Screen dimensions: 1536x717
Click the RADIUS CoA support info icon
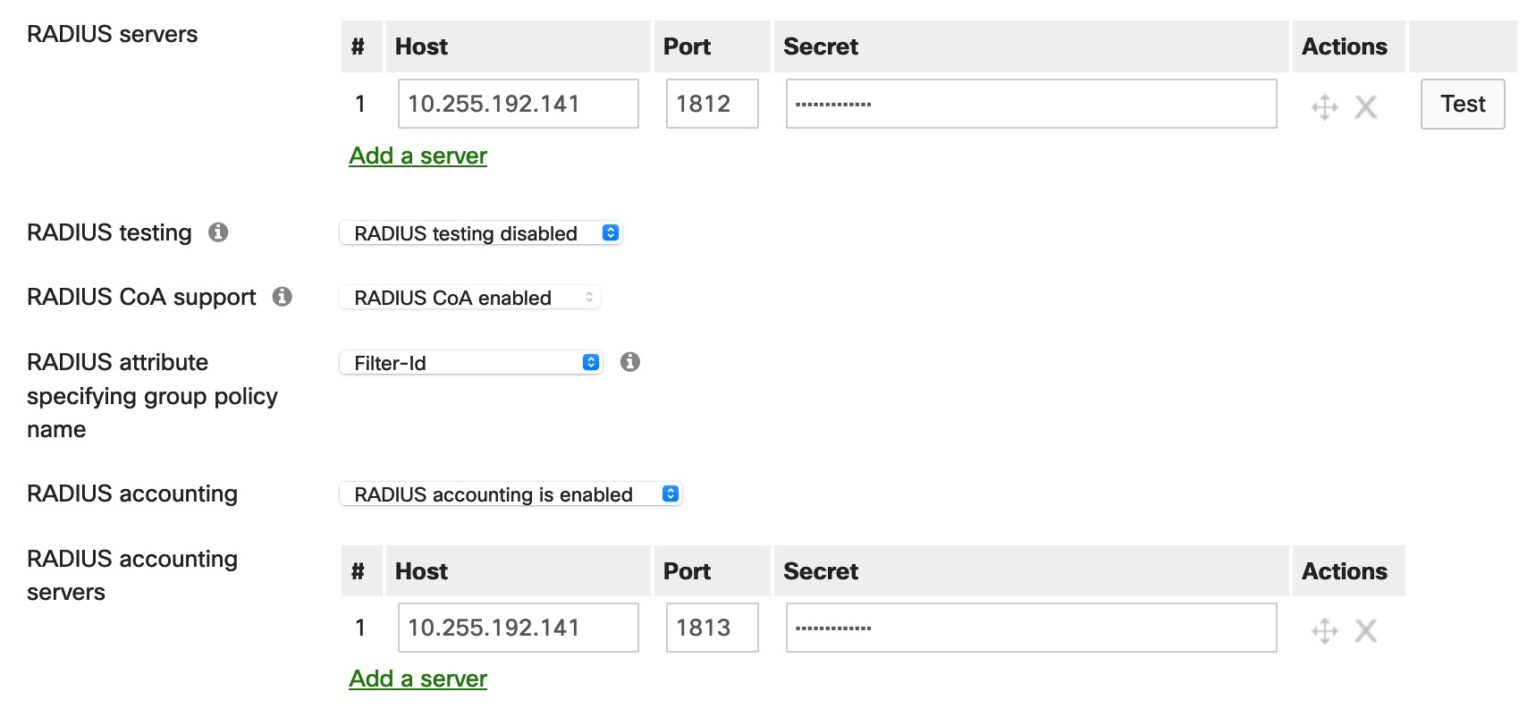click(x=283, y=296)
